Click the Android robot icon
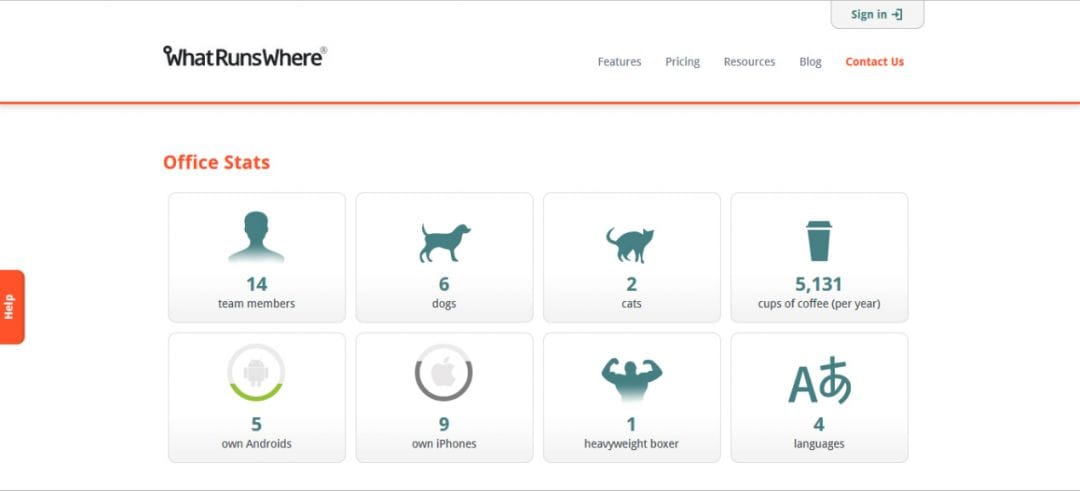1080x491 pixels. click(x=256, y=373)
